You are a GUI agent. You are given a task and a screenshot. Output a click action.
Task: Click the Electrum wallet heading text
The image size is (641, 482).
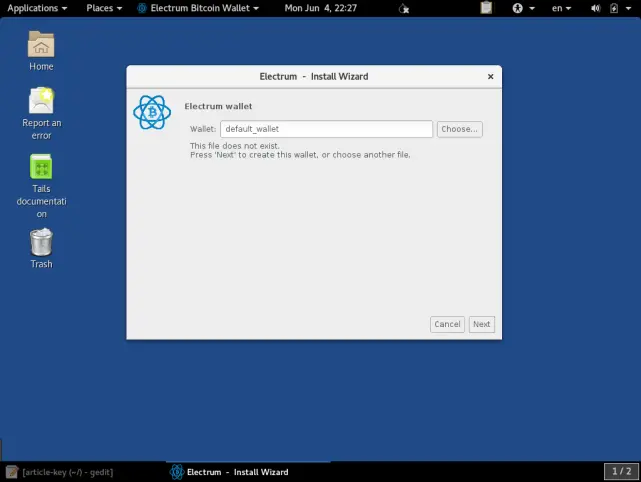[218, 106]
